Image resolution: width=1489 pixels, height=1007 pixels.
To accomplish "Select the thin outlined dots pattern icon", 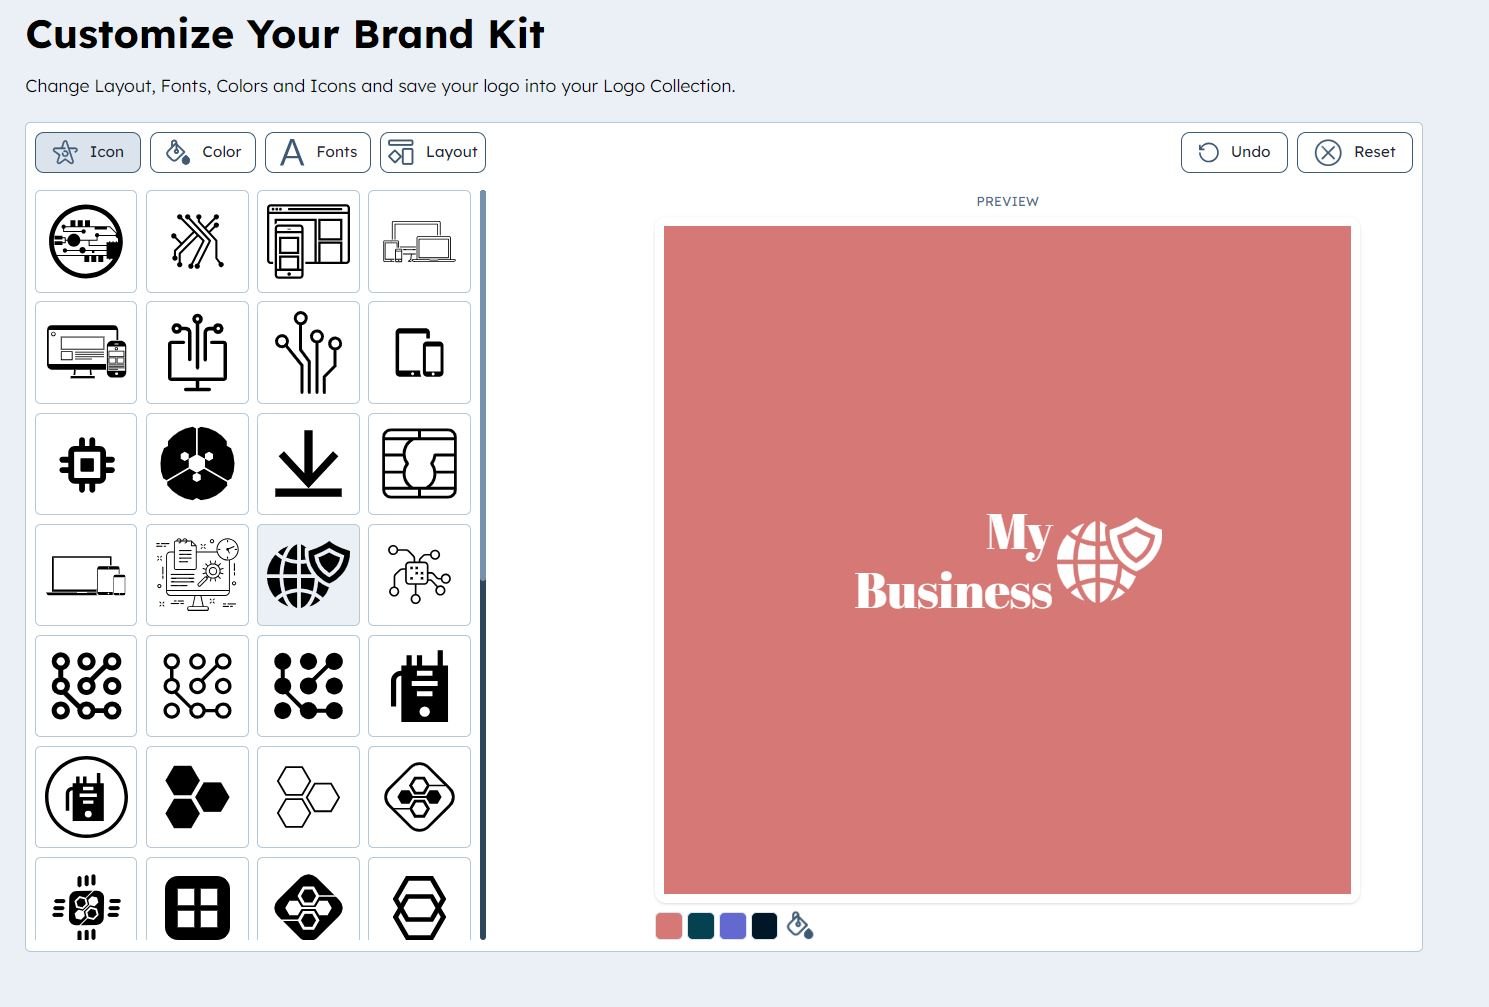I will coord(197,686).
